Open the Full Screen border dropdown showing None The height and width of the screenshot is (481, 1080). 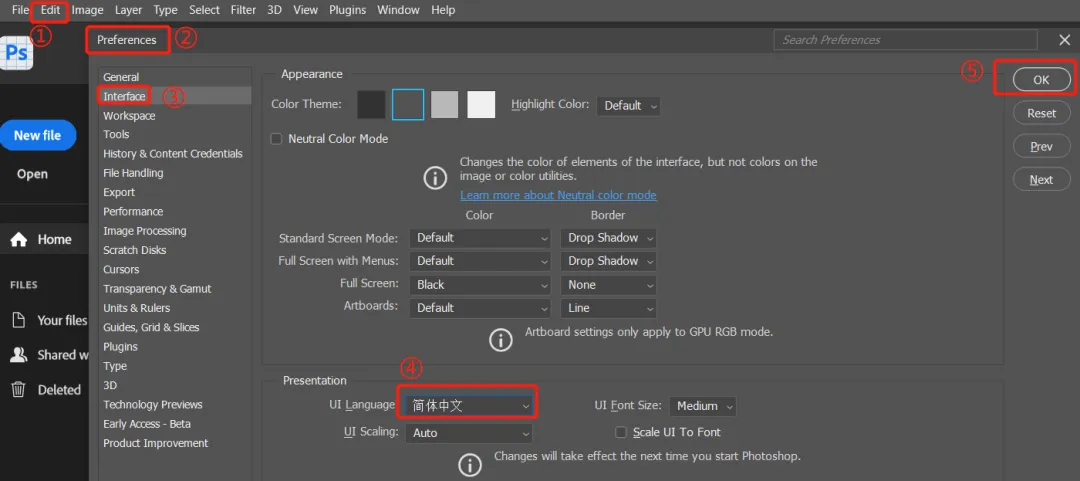click(608, 285)
